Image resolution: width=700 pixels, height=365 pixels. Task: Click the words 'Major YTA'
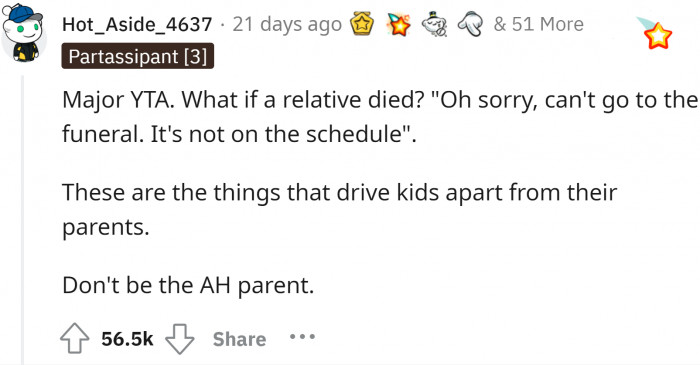[118, 100]
